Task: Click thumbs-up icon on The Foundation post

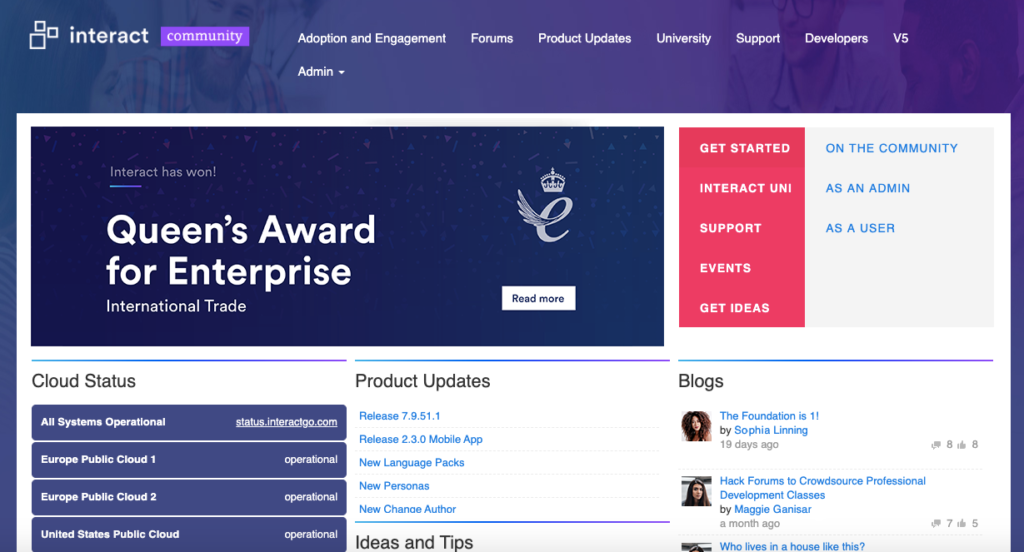Action: [961, 445]
